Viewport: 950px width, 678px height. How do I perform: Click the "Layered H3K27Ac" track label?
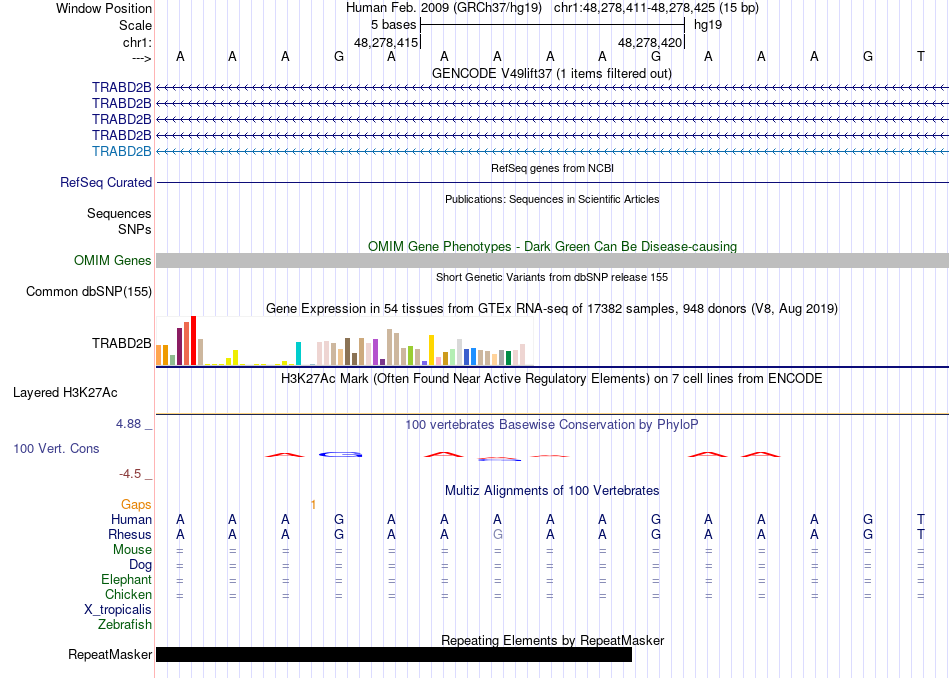pyautogui.click(x=65, y=393)
